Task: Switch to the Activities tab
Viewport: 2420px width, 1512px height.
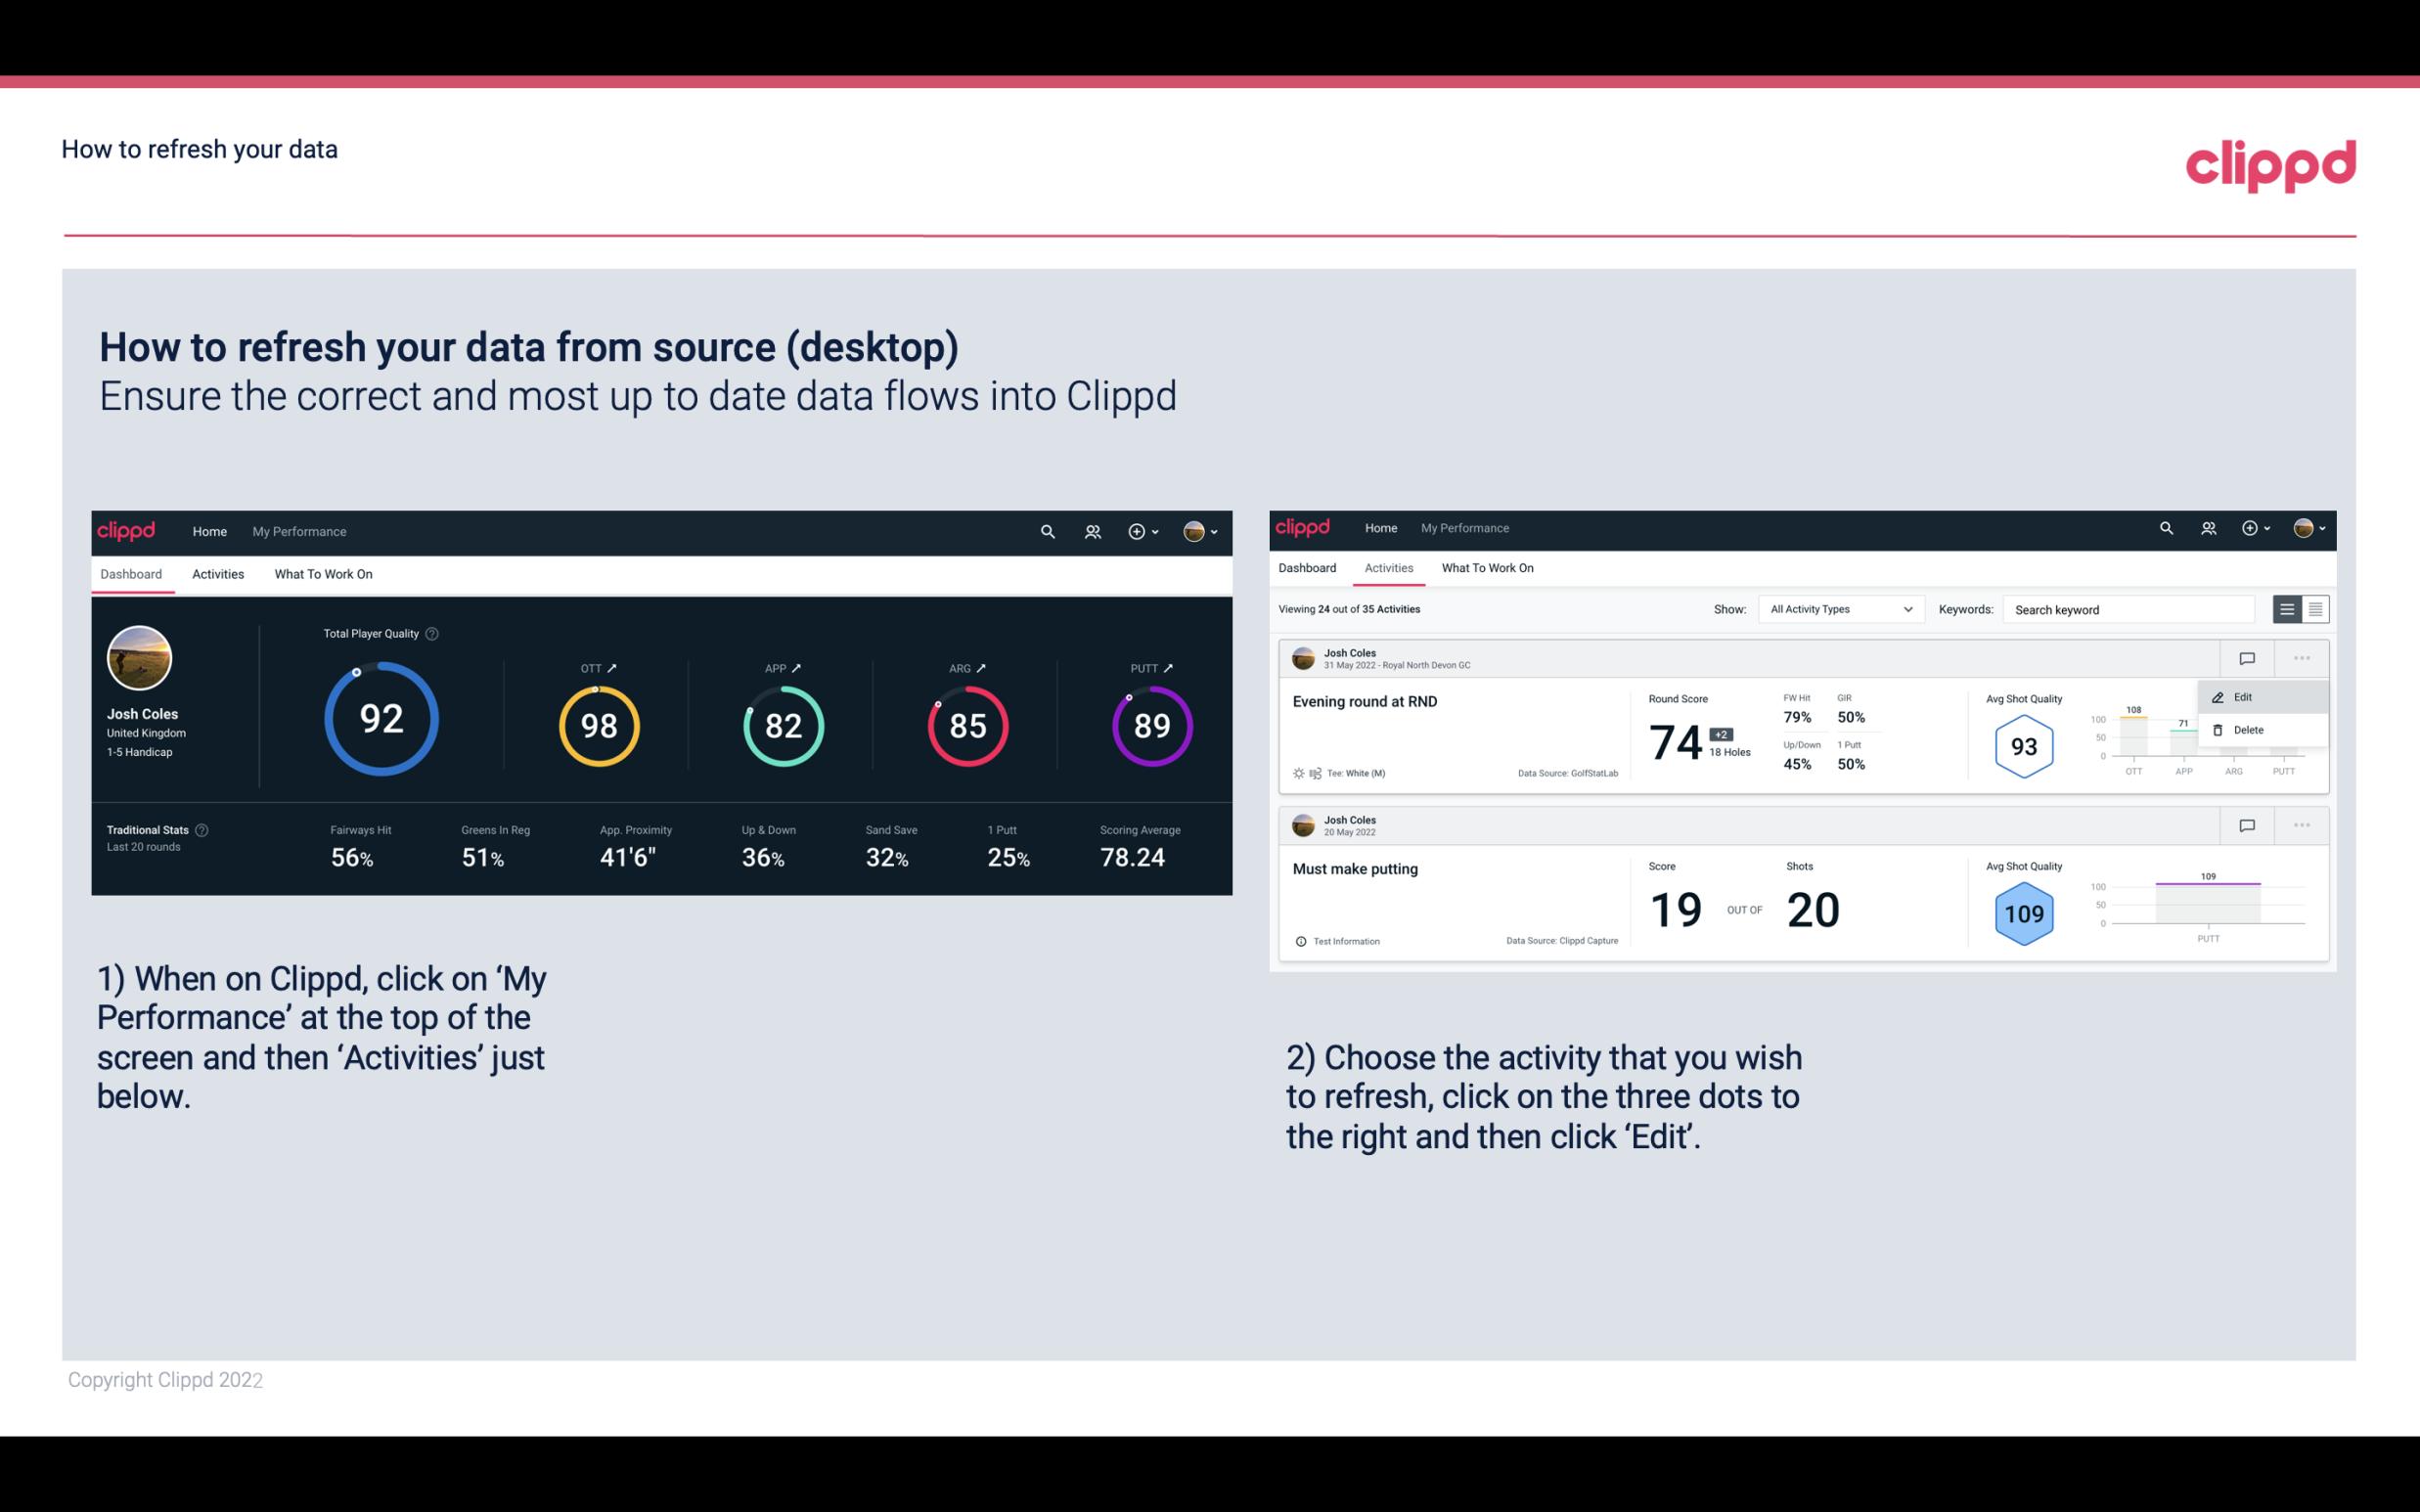Action: (x=218, y=573)
